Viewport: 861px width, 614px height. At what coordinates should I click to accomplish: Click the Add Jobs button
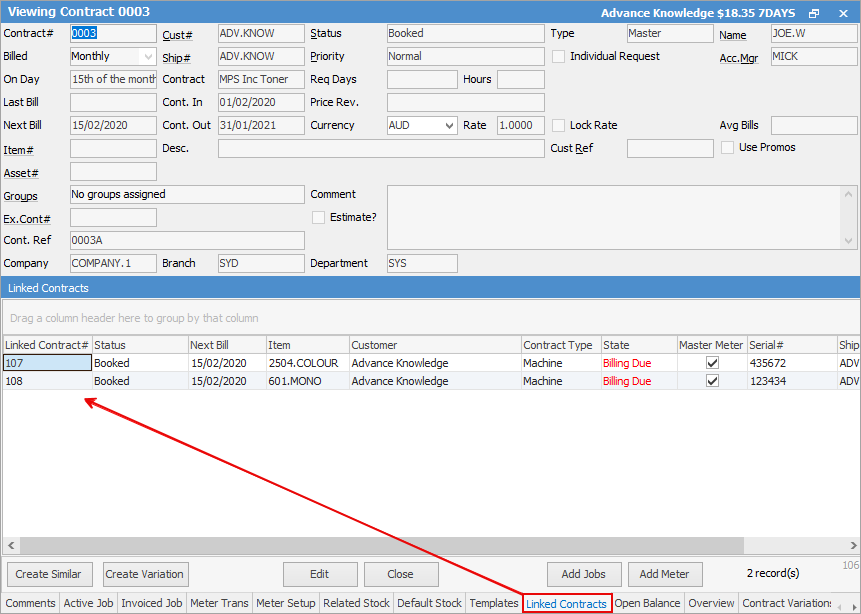pyautogui.click(x=583, y=574)
